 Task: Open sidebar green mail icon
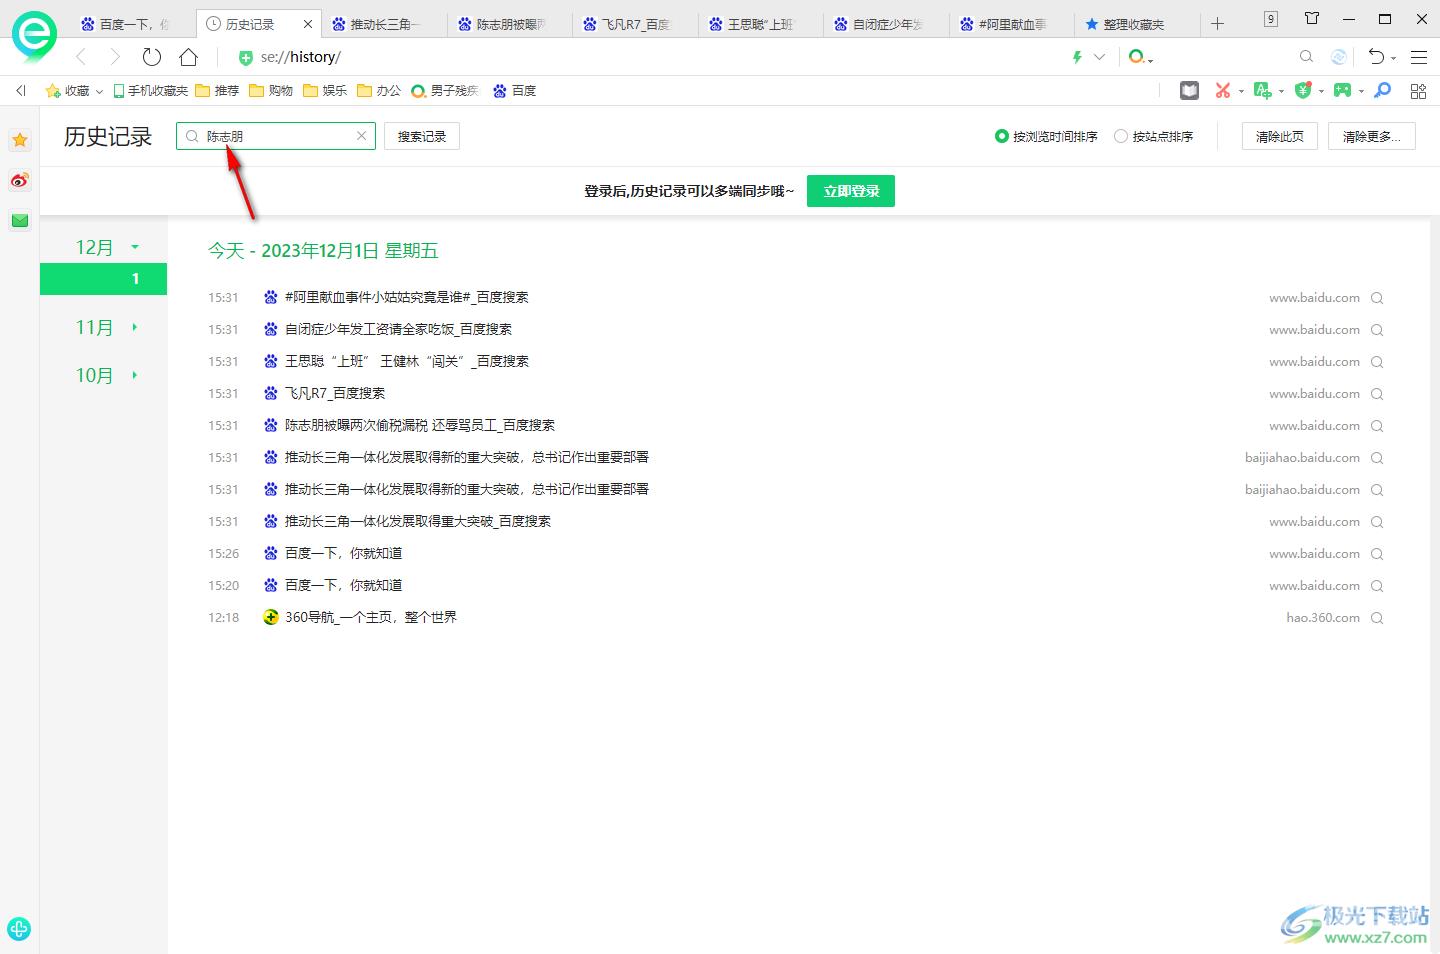(20, 220)
